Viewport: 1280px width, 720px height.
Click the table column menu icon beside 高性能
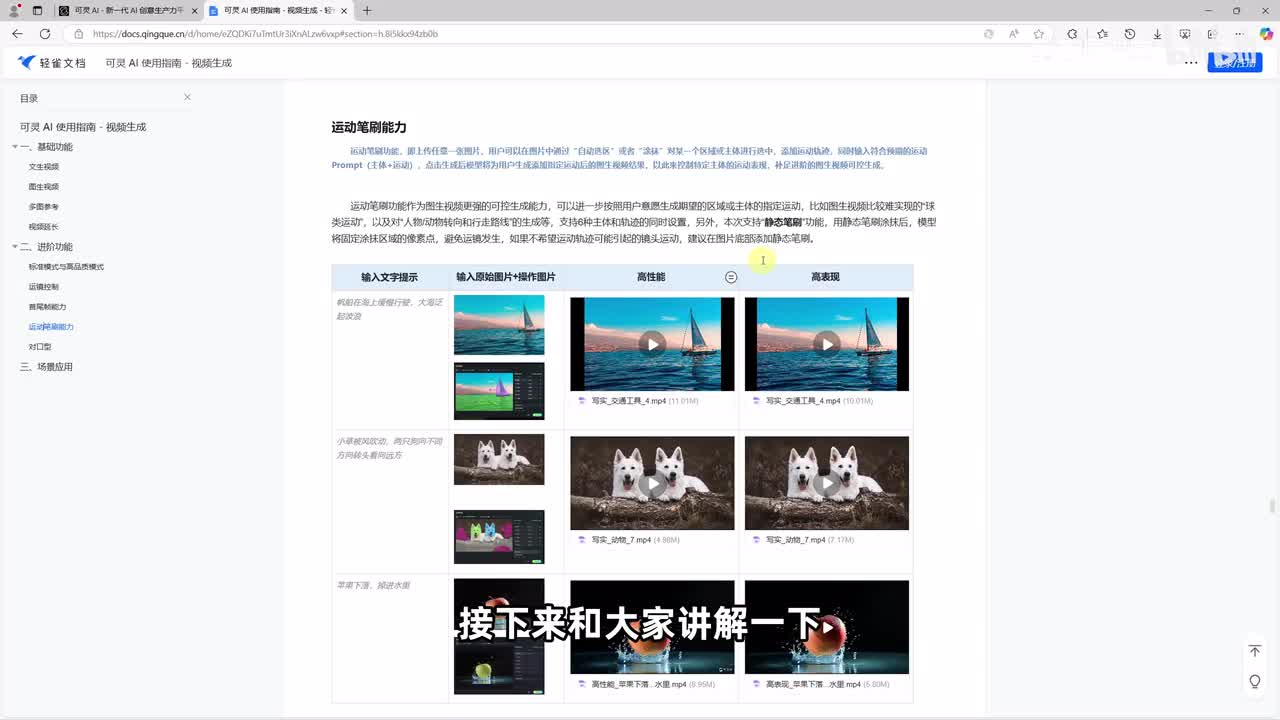click(x=731, y=277)
